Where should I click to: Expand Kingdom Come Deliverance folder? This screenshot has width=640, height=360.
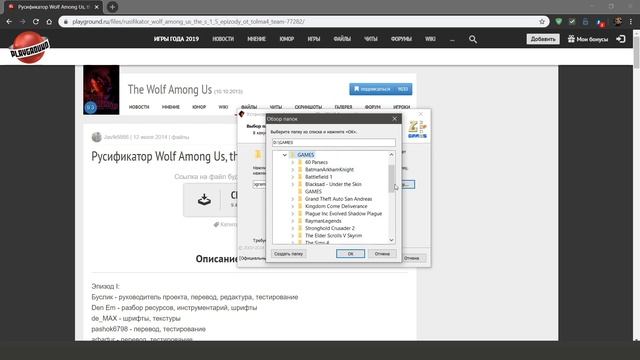(x=293, y=207)
